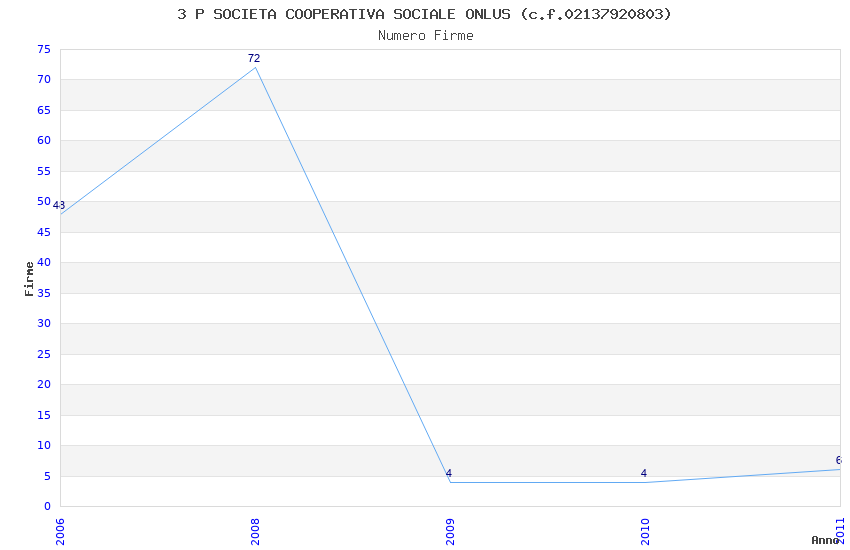Click the y-axis tick value 5

(47, 476)
